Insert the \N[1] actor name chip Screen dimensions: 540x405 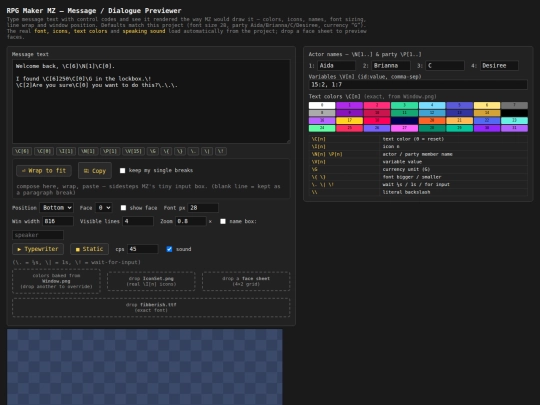[88, 151]
